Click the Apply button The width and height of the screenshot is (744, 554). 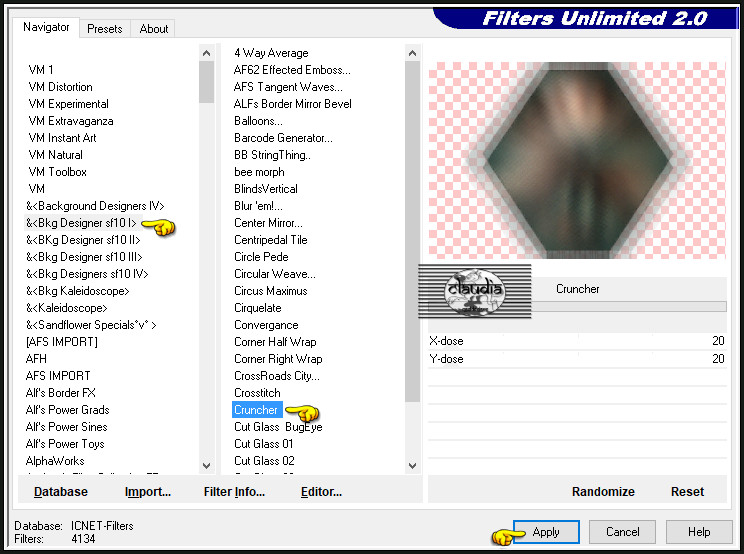click(x=546, y=532)
